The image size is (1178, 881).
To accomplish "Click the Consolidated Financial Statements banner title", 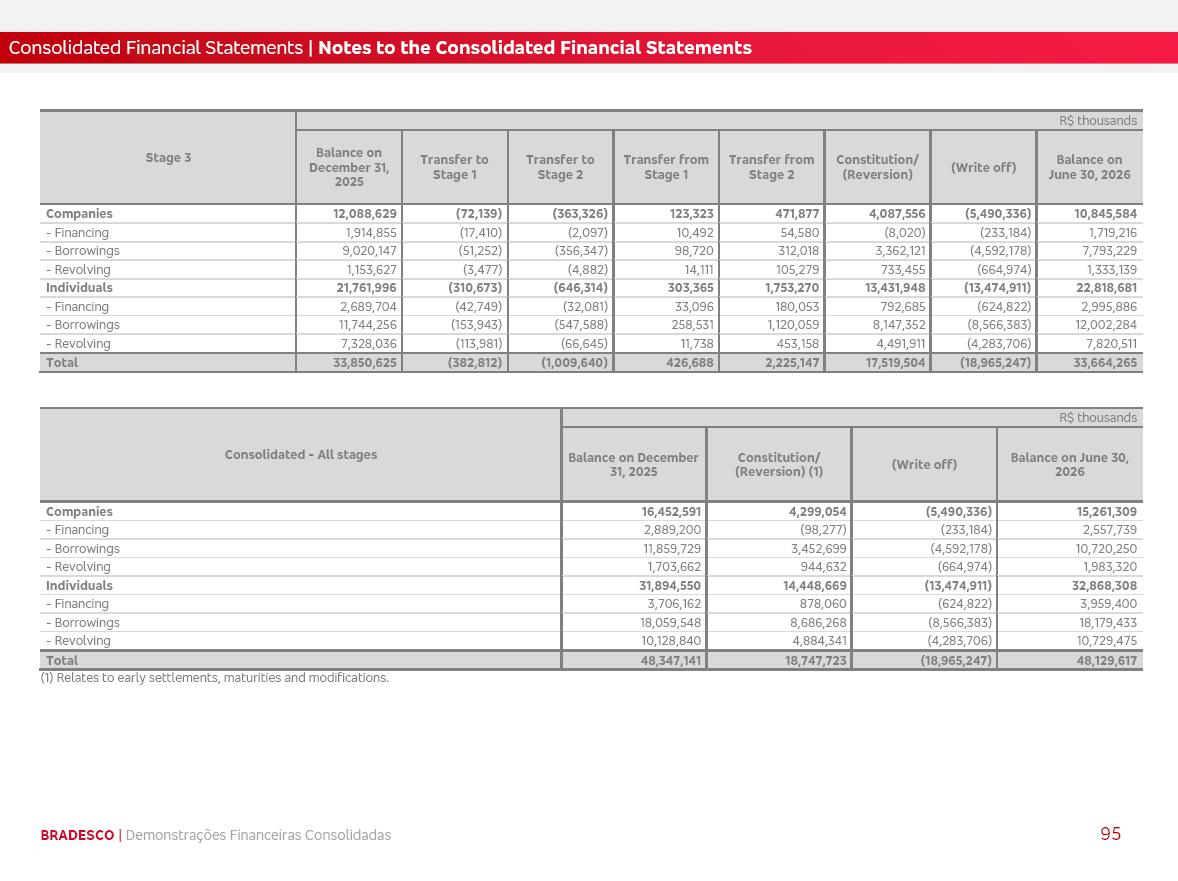I will 156,47.
